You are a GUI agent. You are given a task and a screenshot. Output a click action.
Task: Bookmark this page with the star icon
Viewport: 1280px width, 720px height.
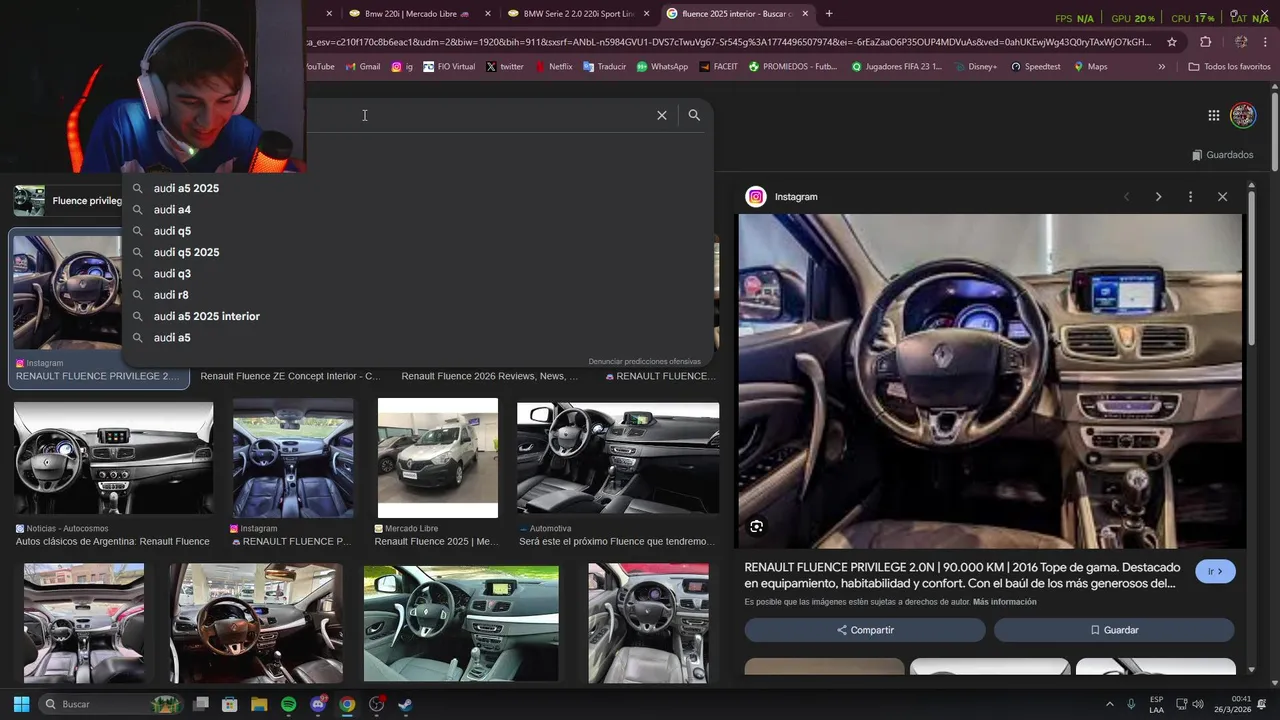point(1172,42)
